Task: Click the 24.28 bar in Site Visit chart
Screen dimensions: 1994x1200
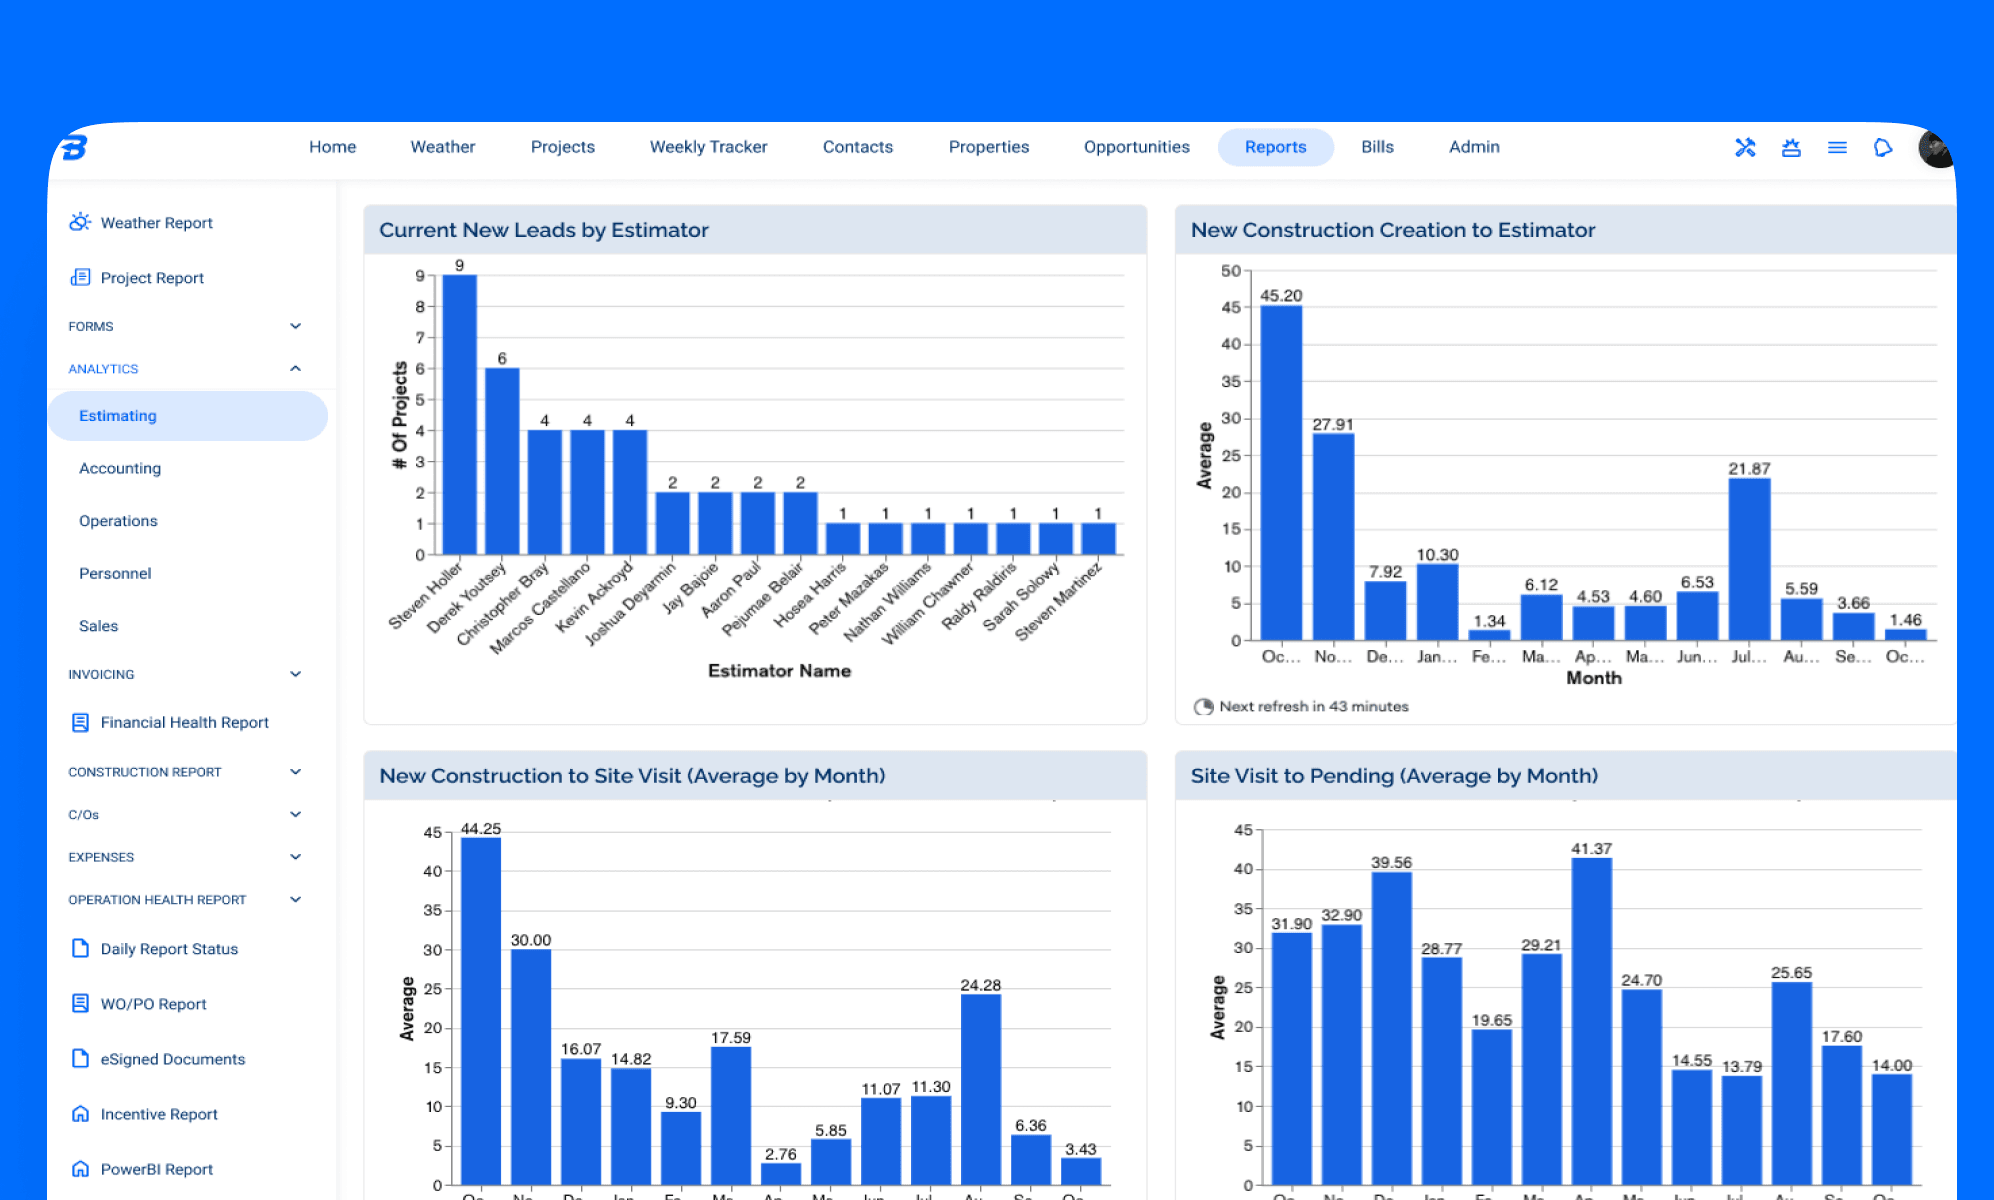Action: point(980,1089)
